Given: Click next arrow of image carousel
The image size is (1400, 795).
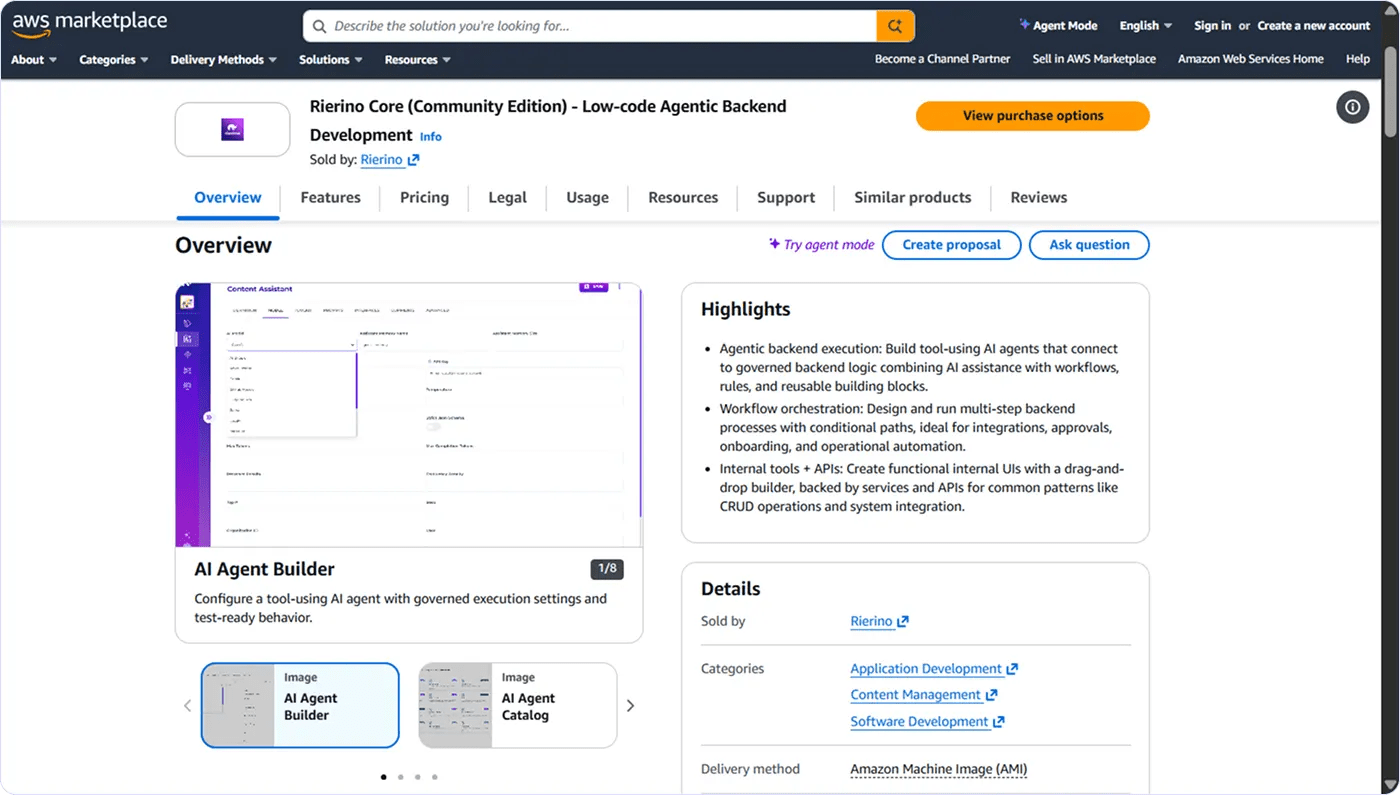Looking at the screenshot, I should tap(630, 706).
